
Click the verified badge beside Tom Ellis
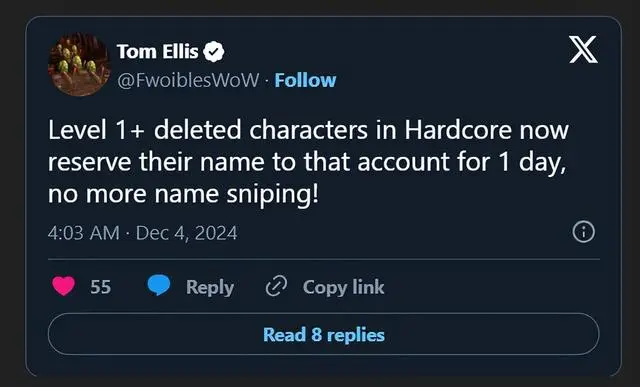(x=214, y=52)
